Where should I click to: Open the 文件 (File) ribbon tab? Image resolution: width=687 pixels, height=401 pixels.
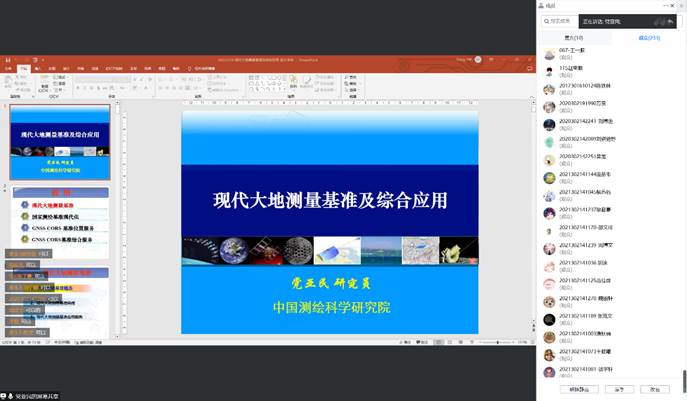(8, 68)
